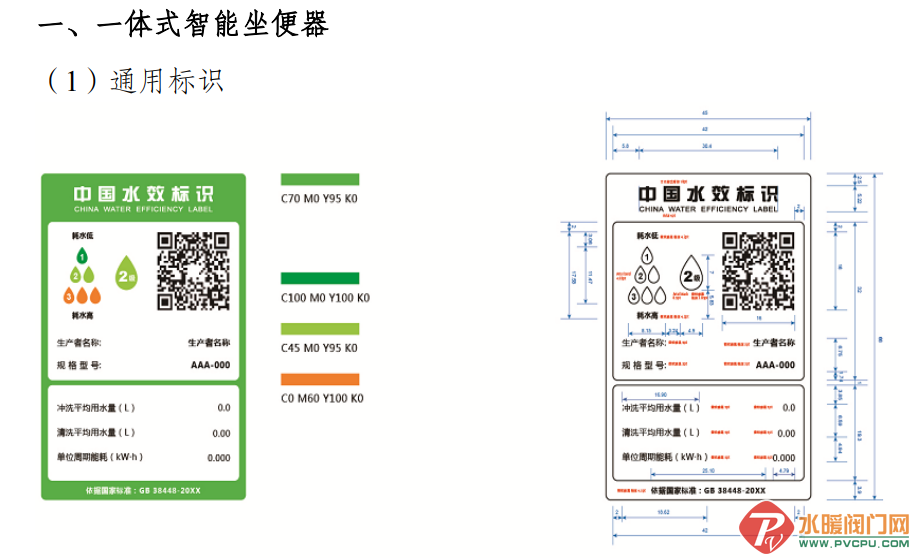The height and width of the screenshot is (558, 914).
Task: Select the C100 M0 Y100 K0 dark green swatch
Action: tap(320, 279)
